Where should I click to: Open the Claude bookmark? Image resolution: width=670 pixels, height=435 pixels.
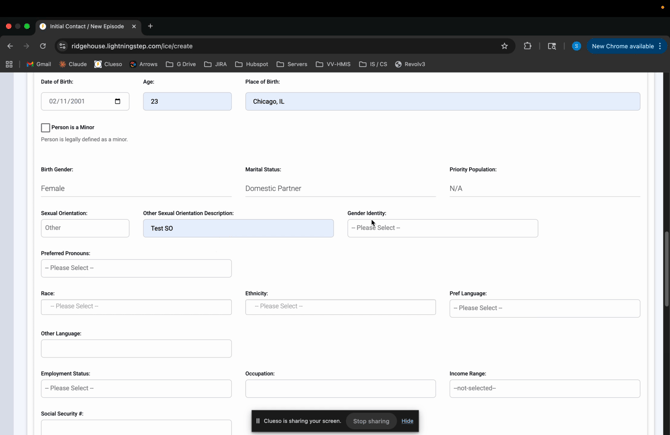(73, 64)
